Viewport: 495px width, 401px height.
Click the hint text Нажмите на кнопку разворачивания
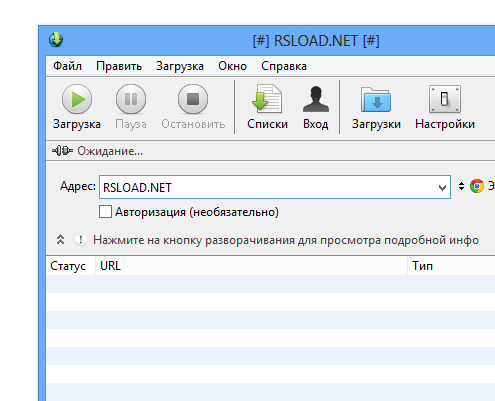click(286, 240)
